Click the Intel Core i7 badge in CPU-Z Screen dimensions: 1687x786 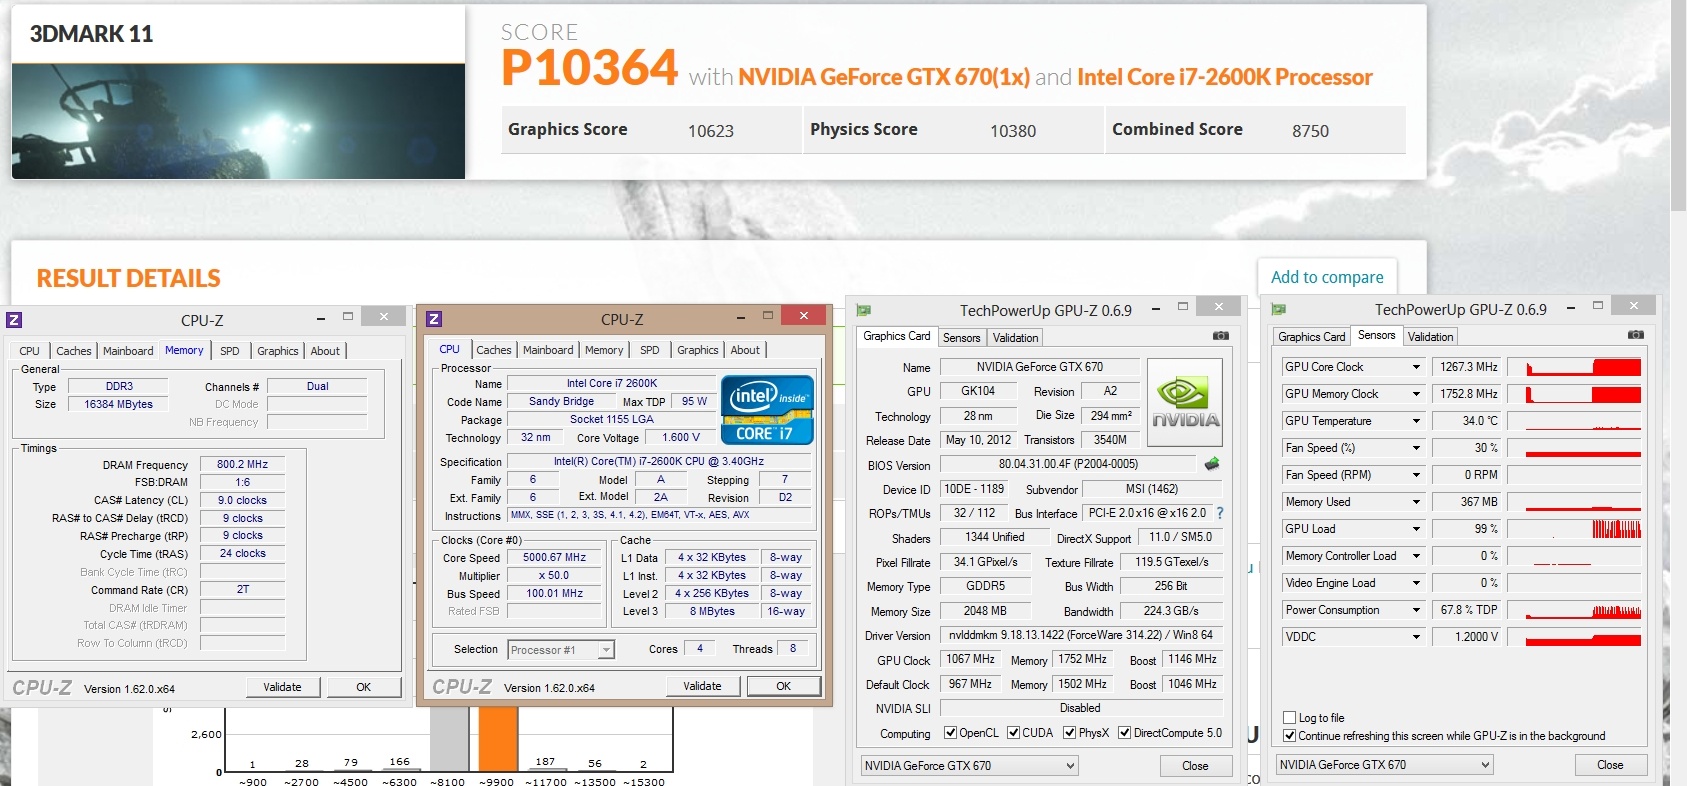pyautogui.click(x=767, y=409)
